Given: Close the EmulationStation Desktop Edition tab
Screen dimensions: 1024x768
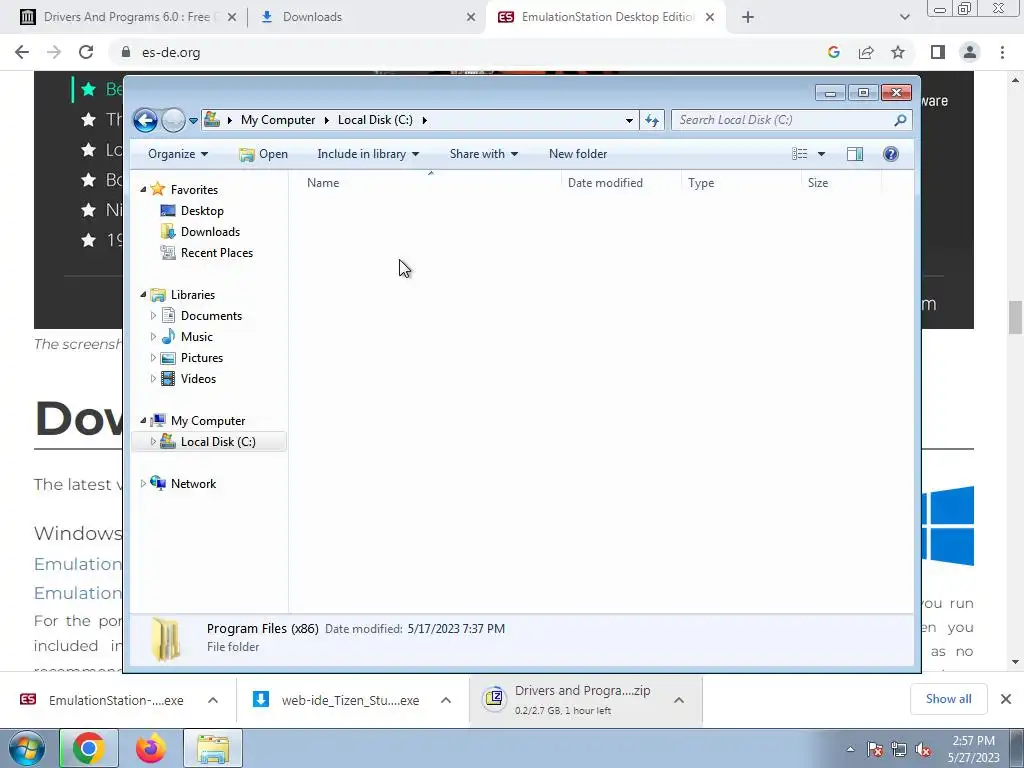Looking at the screenshot, I should click(710, 17).
